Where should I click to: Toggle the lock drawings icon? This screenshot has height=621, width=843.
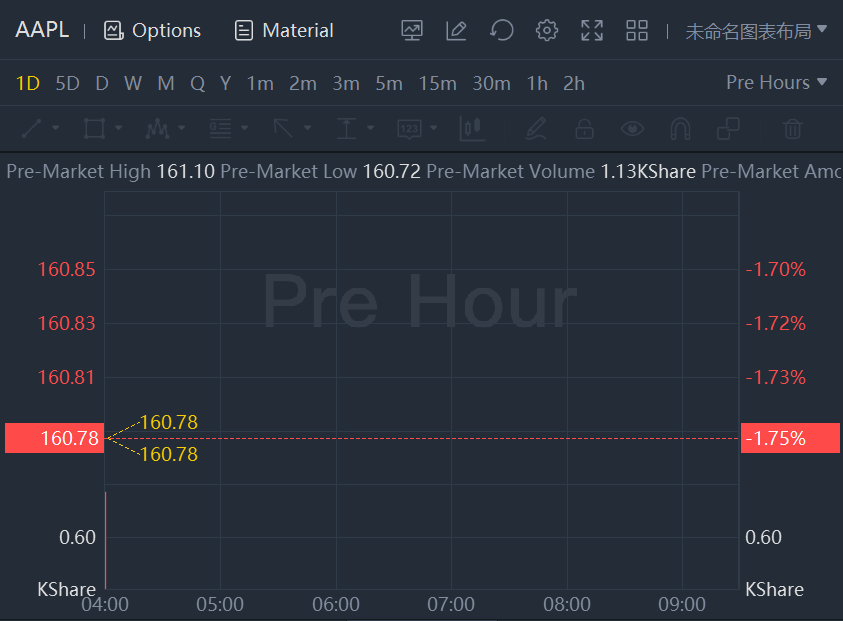tap(584, 128)
